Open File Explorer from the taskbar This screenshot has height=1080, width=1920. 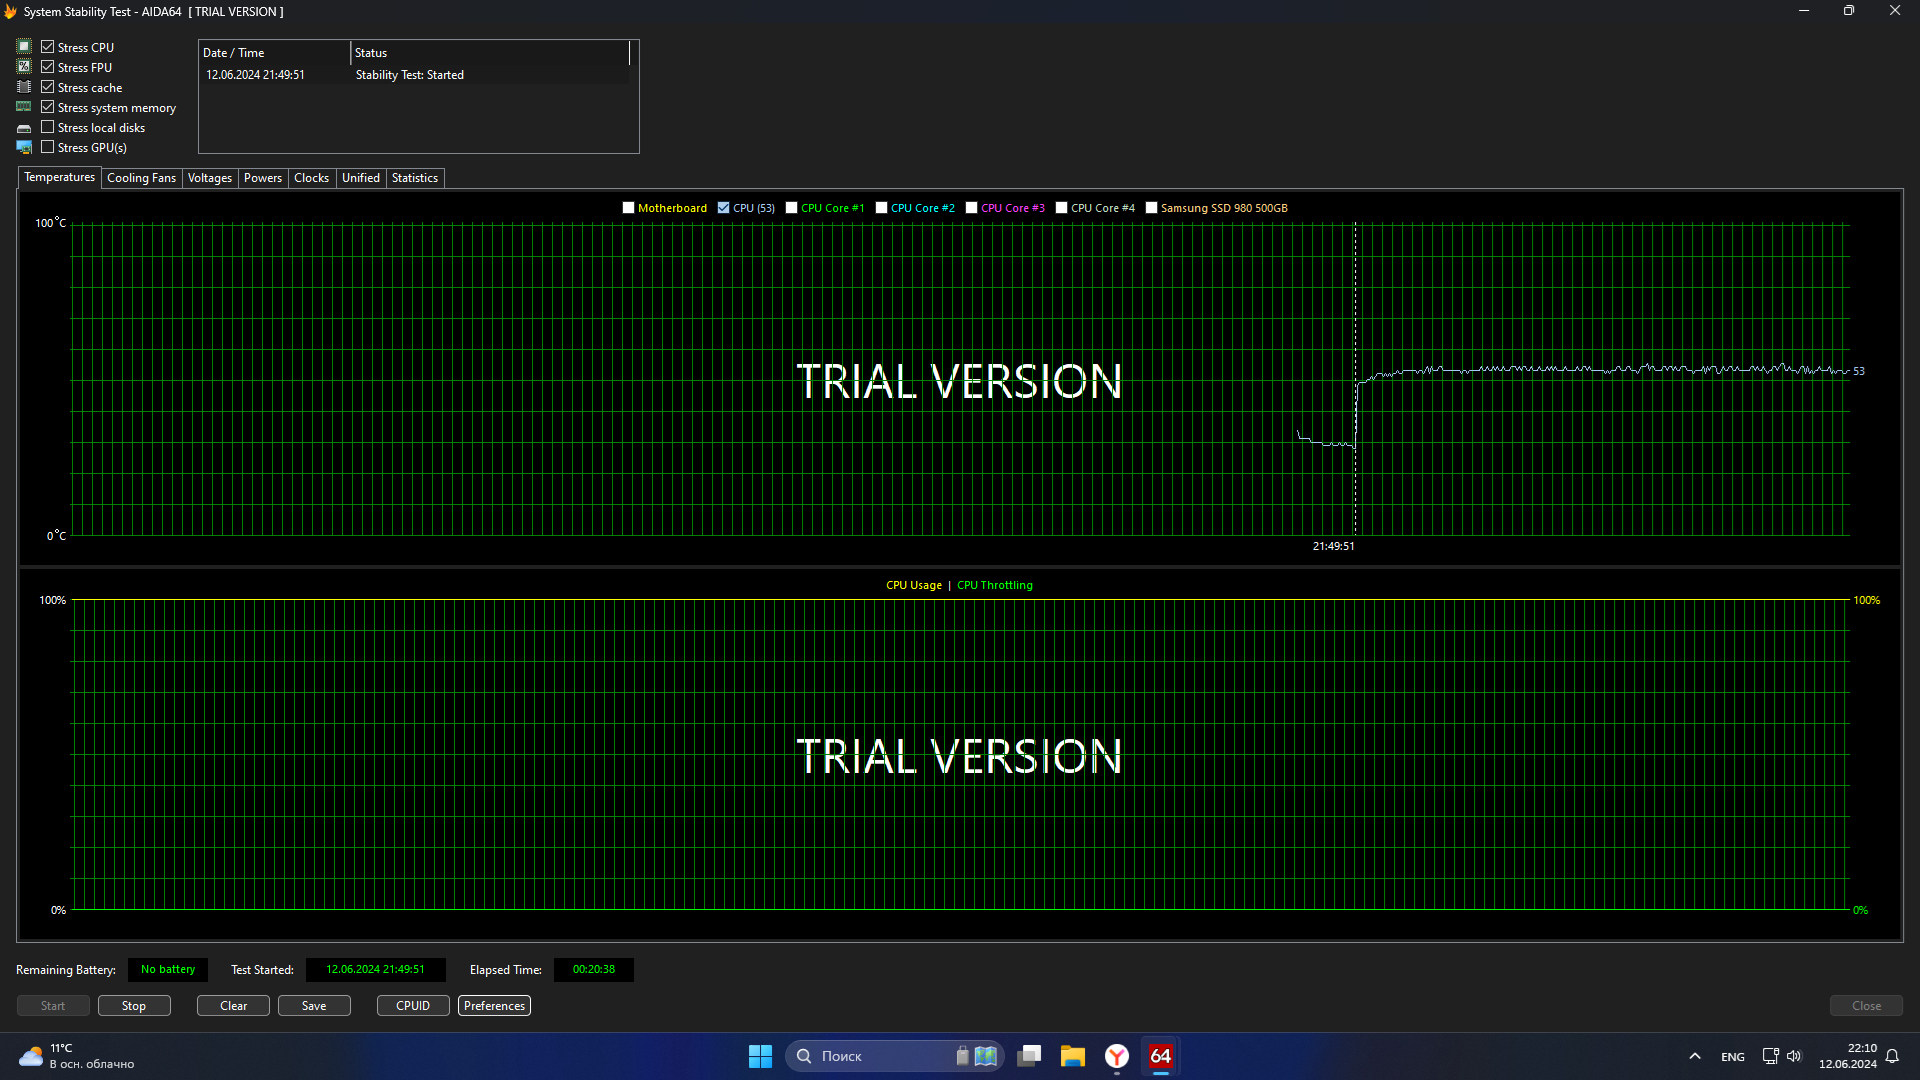(1072, 1056)
